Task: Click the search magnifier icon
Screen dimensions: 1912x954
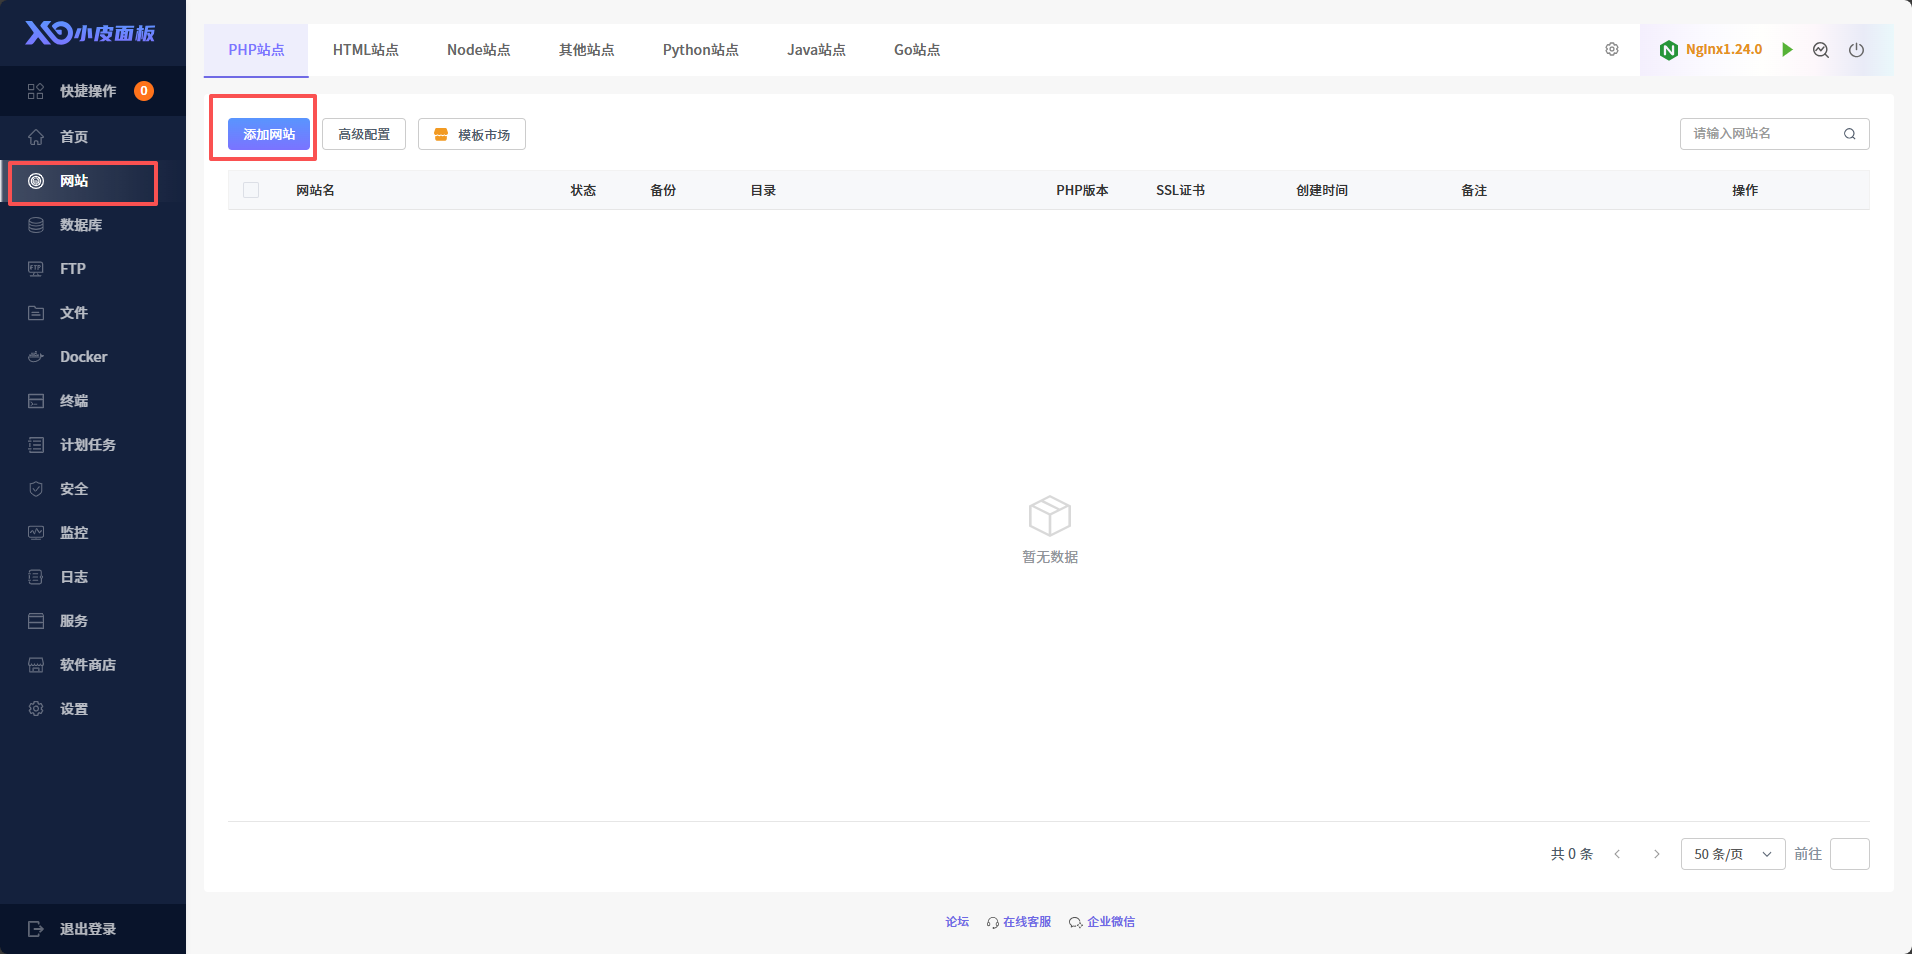Action: (1850, 134)
